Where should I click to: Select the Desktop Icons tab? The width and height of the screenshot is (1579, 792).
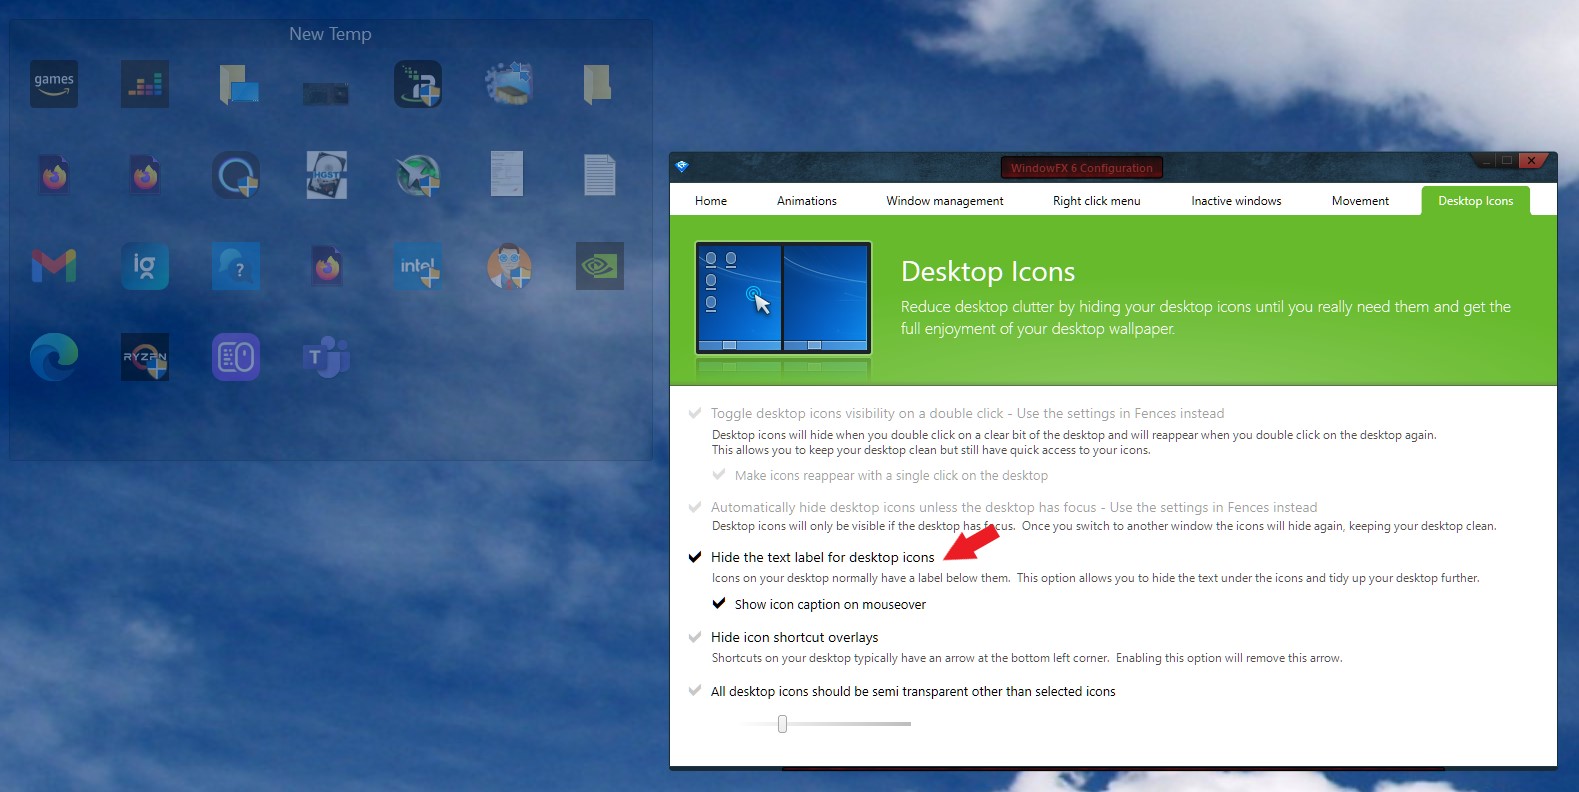tap(1476, 201)
